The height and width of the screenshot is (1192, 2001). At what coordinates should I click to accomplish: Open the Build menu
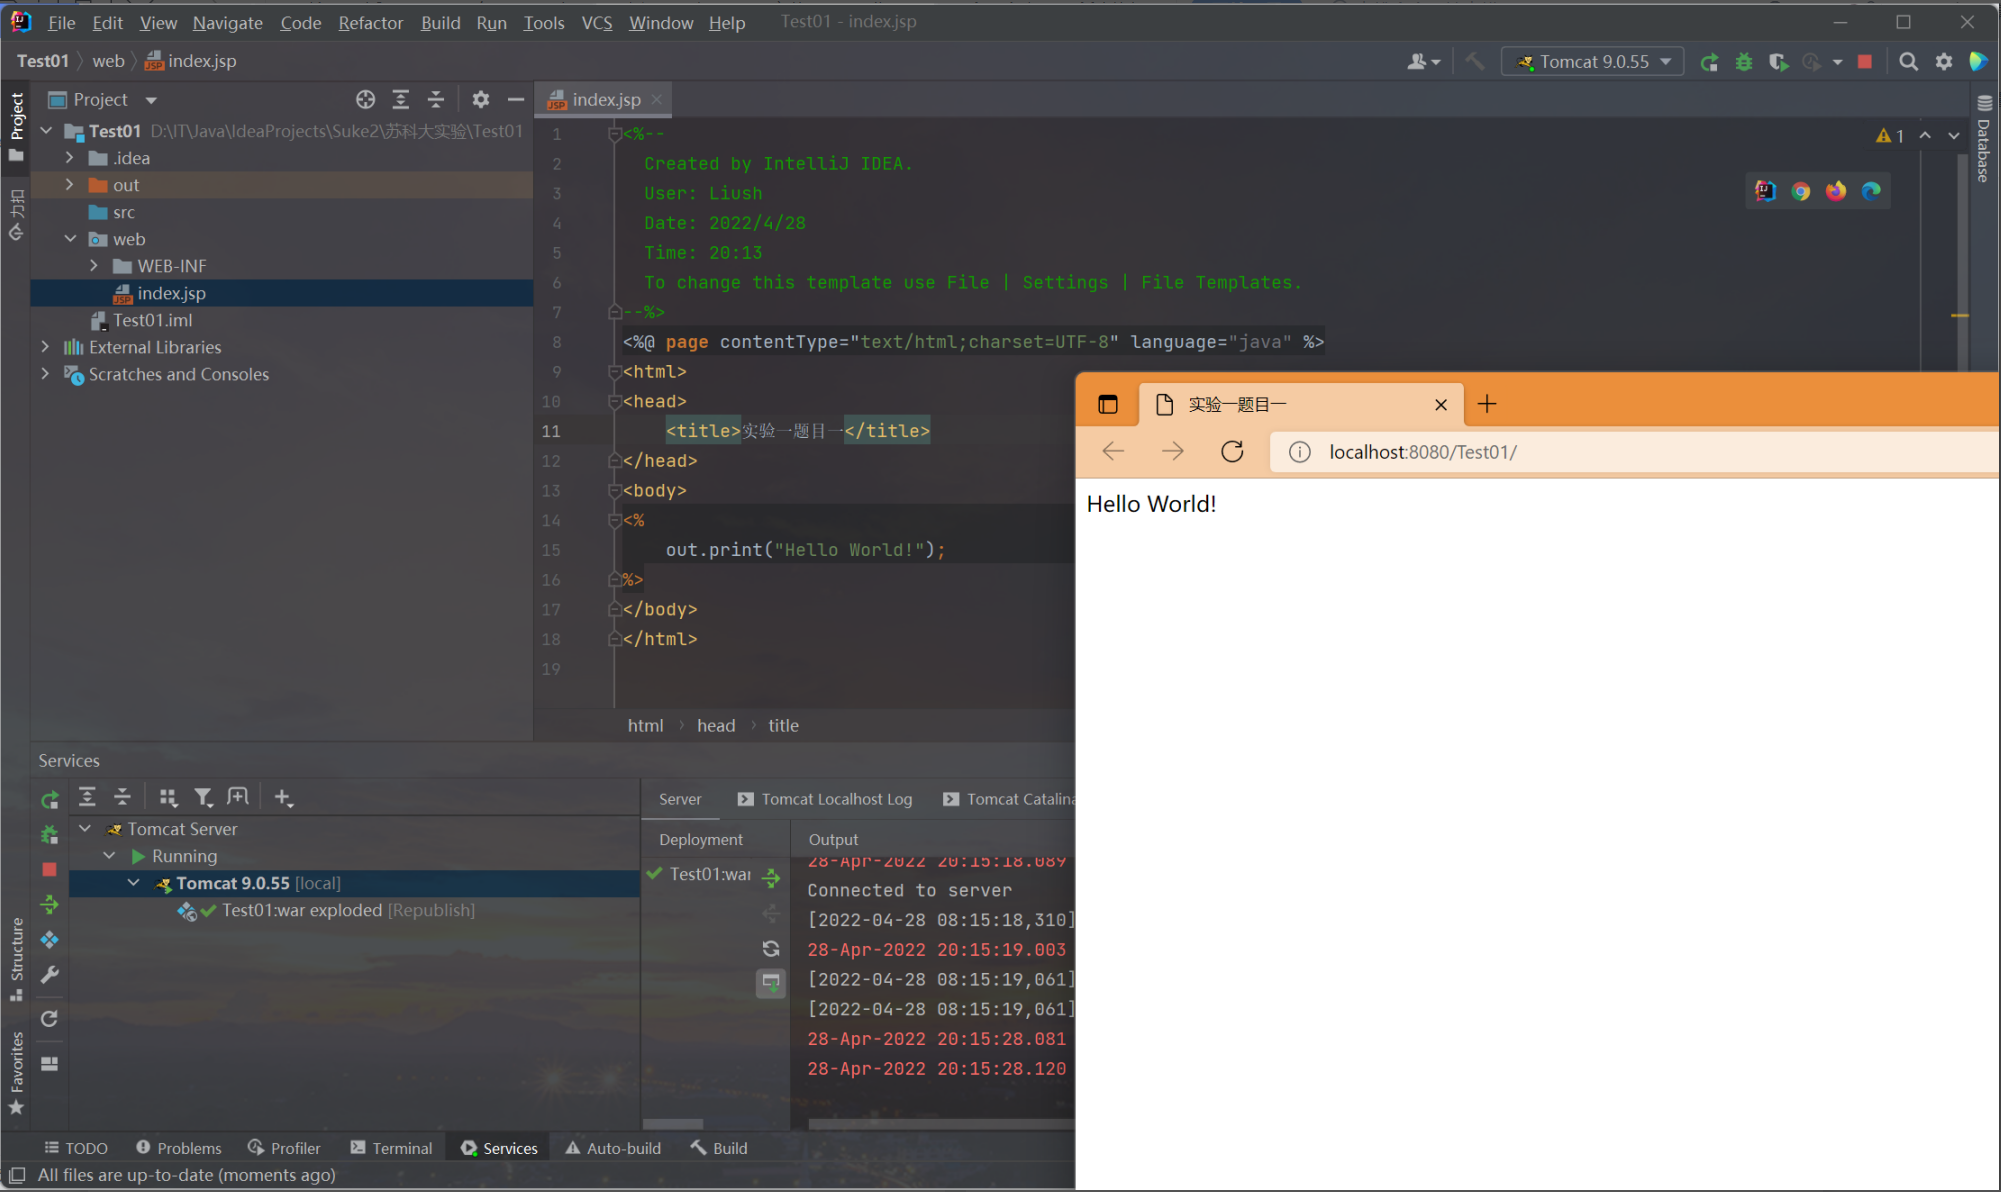tap(440, 22)
